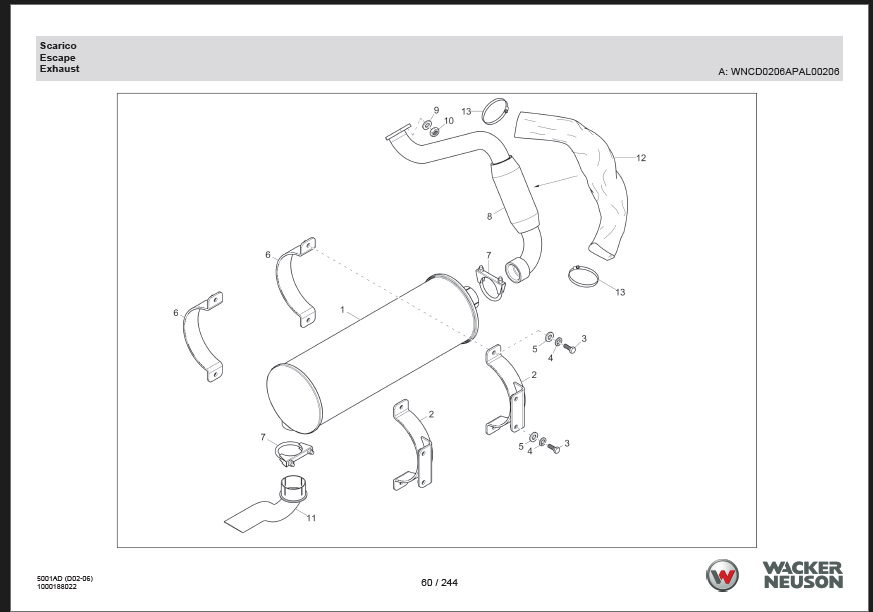This screenshot has height=612, width=873.
Task: Click the part number label 10
Action: point(448,120)
